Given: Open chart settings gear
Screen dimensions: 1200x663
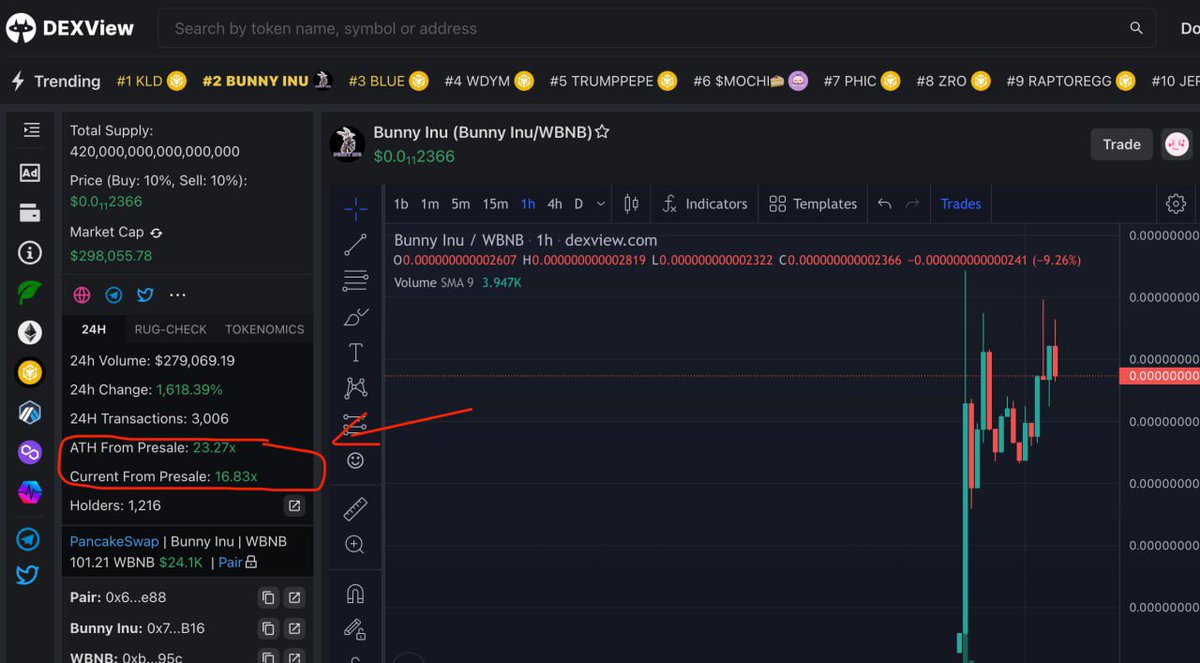Looking at the screenshot, I should click(x=1176, y=204).
